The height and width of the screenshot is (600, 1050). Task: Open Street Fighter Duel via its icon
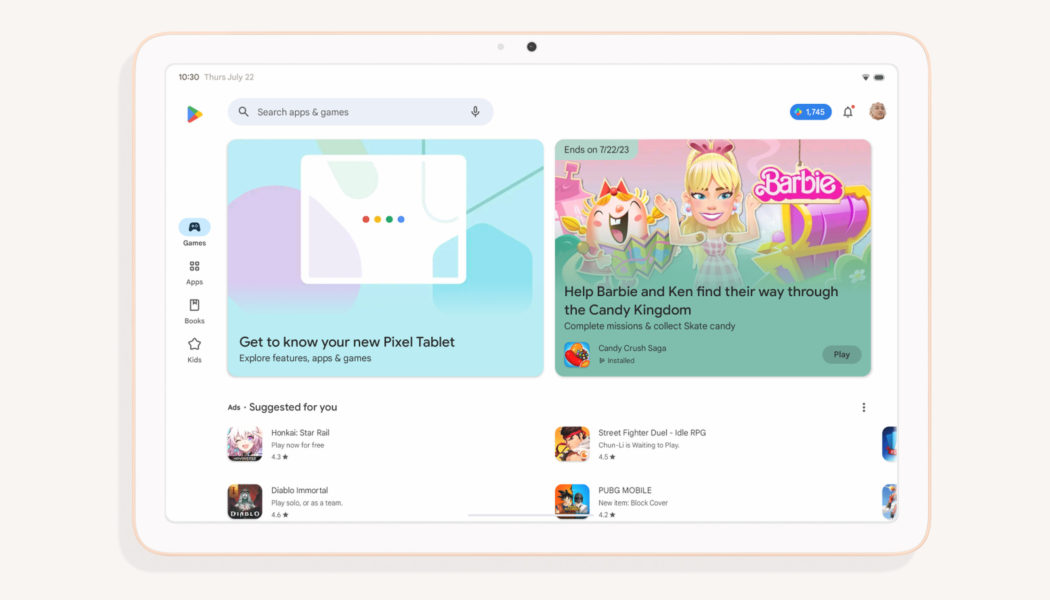pos(572,443)
